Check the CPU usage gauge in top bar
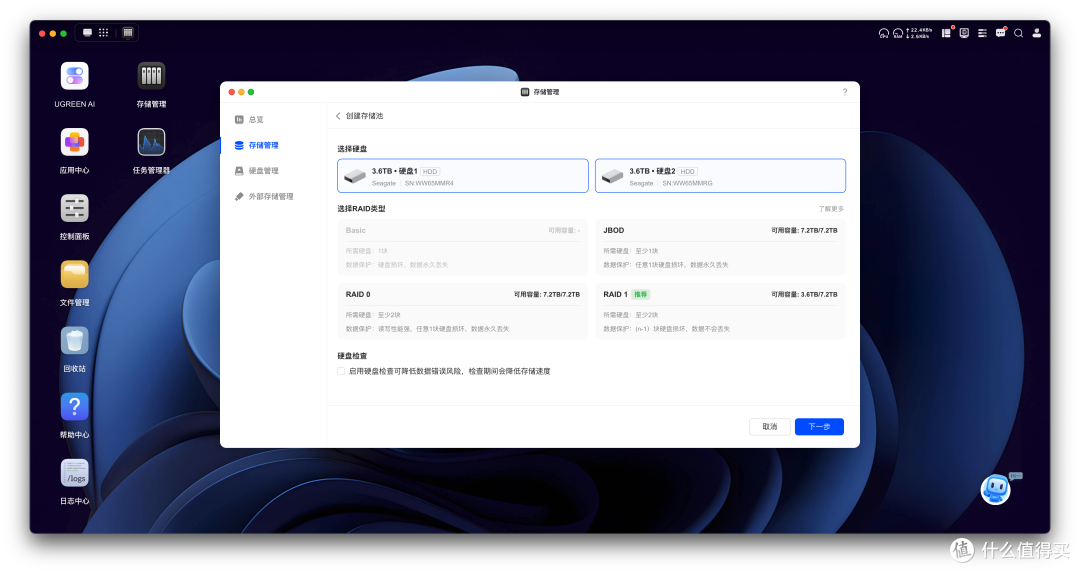The image size is (1080, 573). 884,33
